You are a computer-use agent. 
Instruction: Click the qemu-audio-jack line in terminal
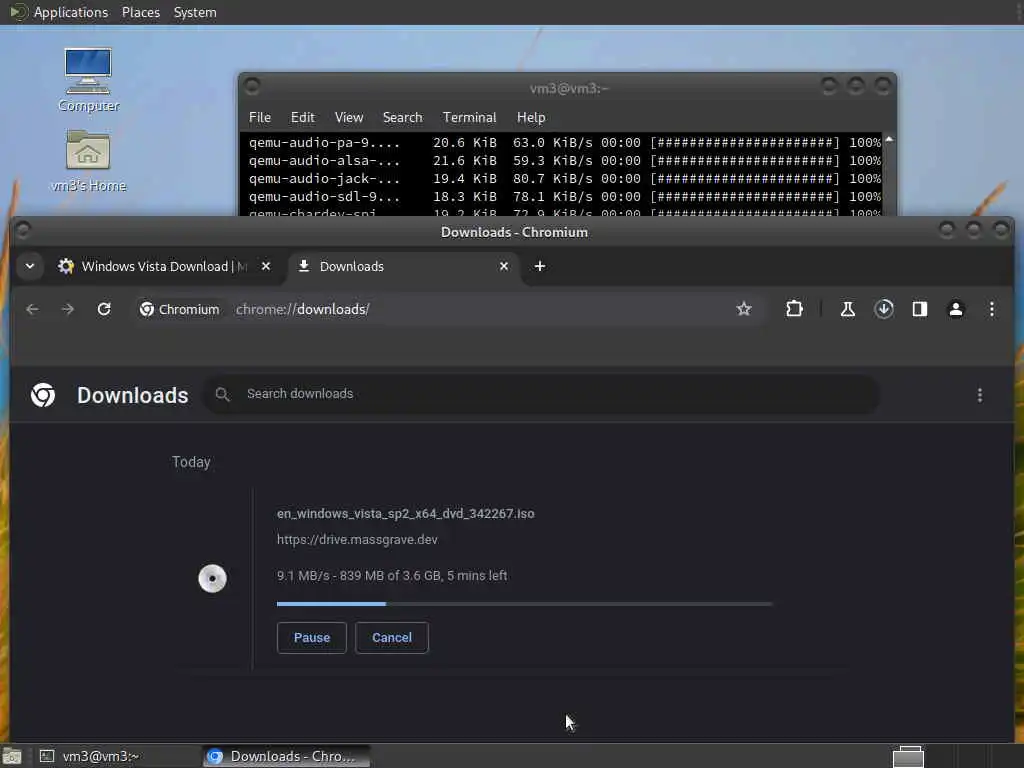pos(564,178)
